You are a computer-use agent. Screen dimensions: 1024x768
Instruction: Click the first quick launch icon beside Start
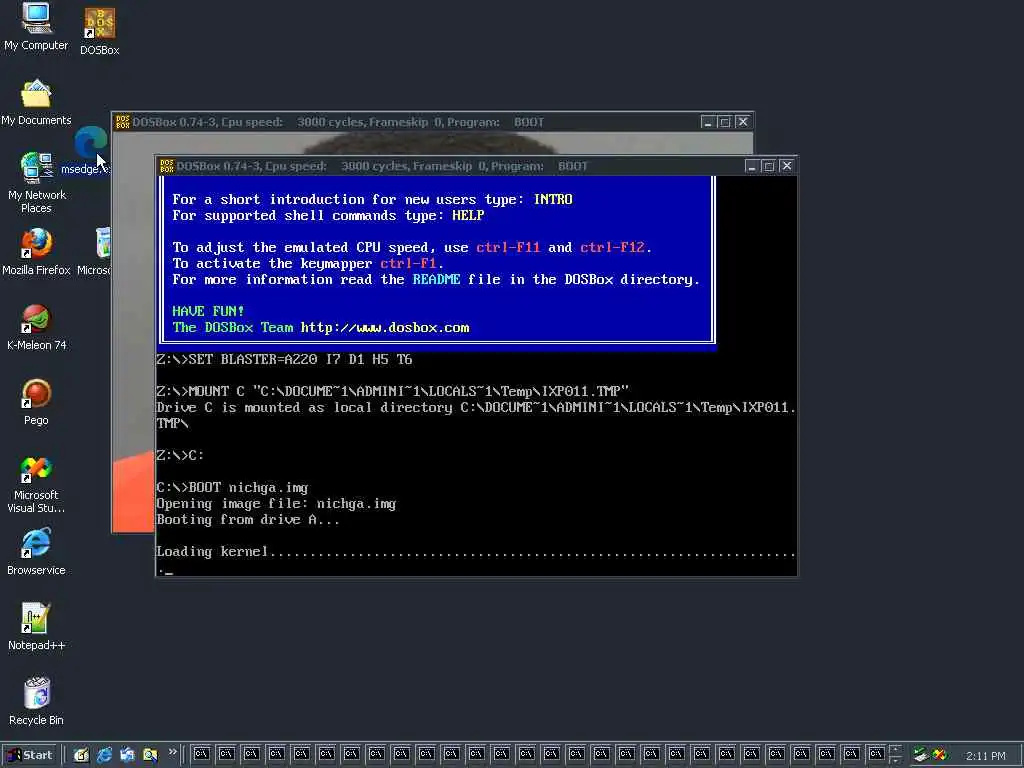tap(81, 755)
